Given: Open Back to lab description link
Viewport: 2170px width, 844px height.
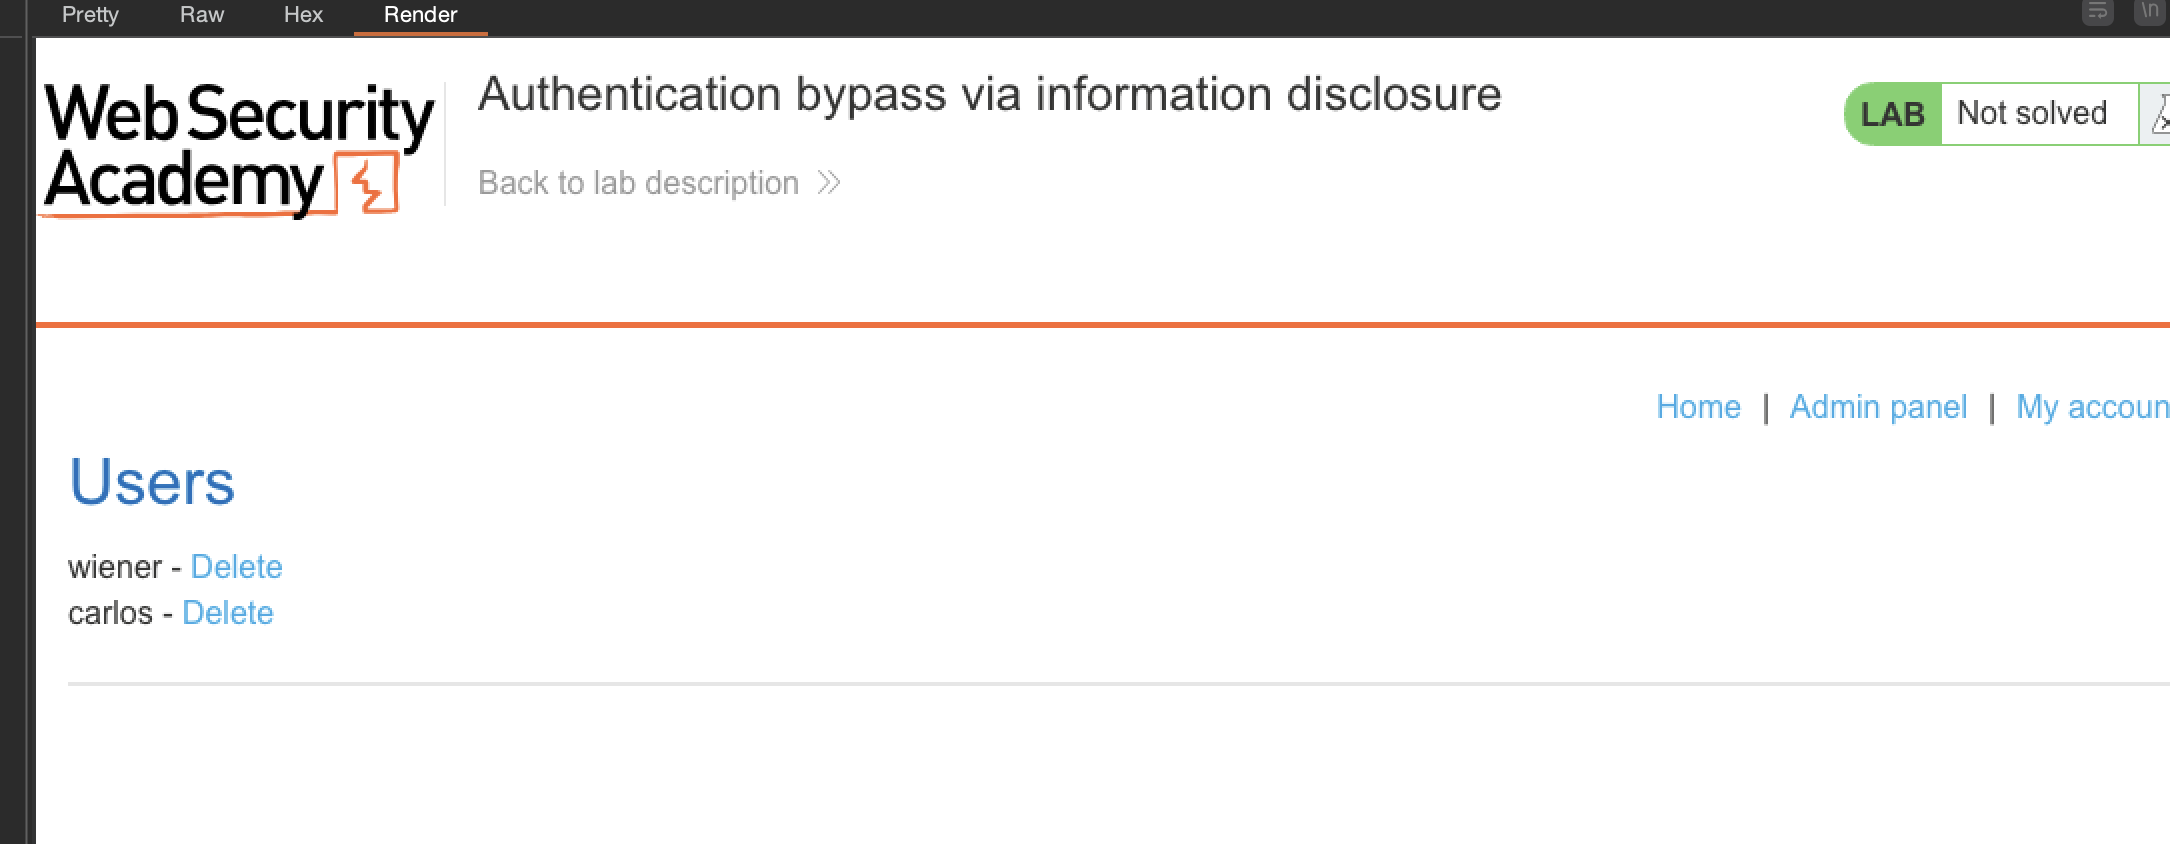Looking at the screenshot, I should pyautogui.click(x=638, y=183).
